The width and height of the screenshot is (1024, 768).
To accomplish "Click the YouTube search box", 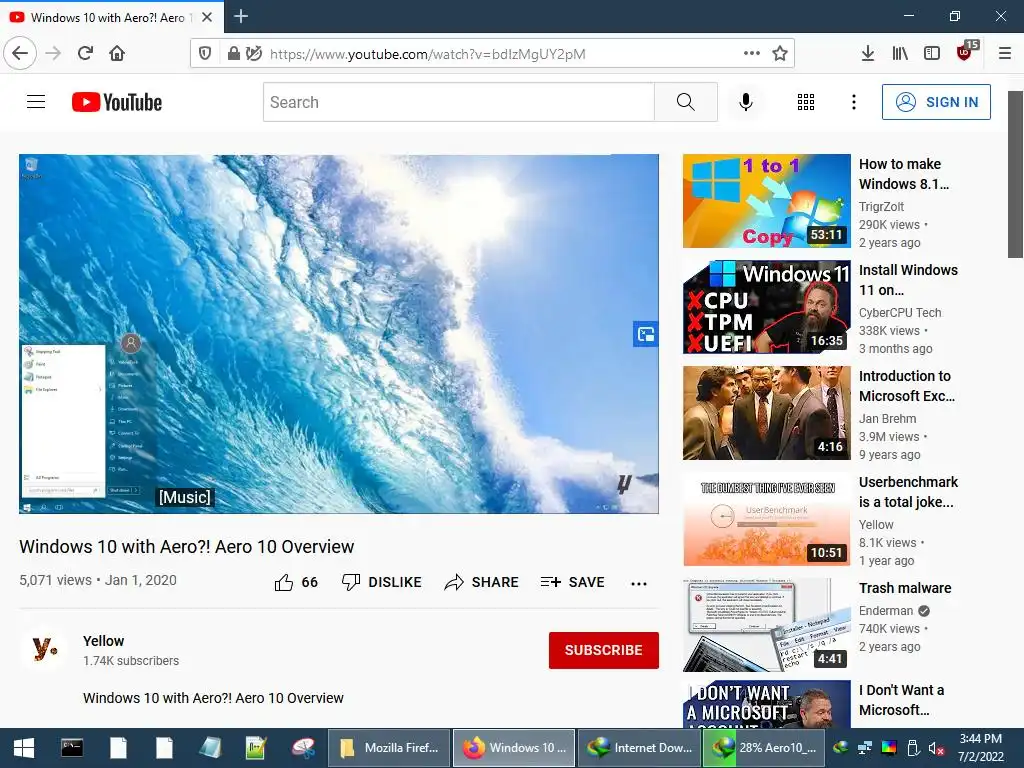I will click(458, 102).
